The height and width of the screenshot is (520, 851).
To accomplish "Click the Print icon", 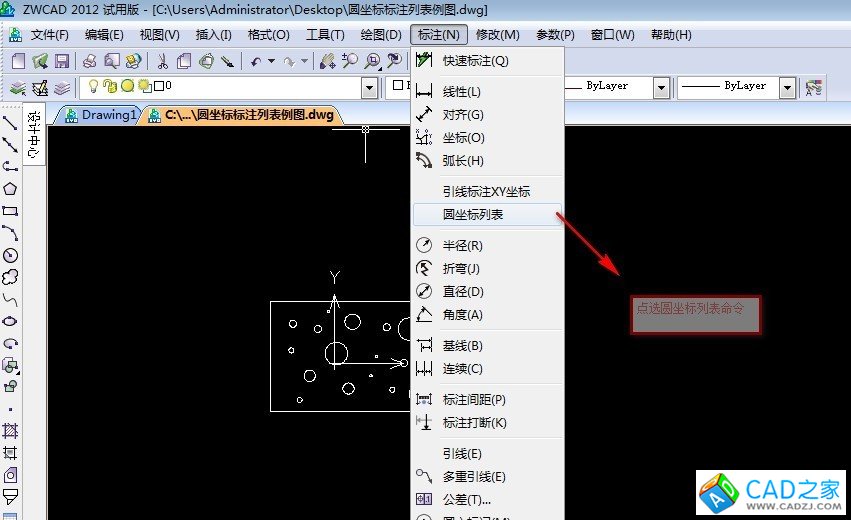I will tap(90, 61).
